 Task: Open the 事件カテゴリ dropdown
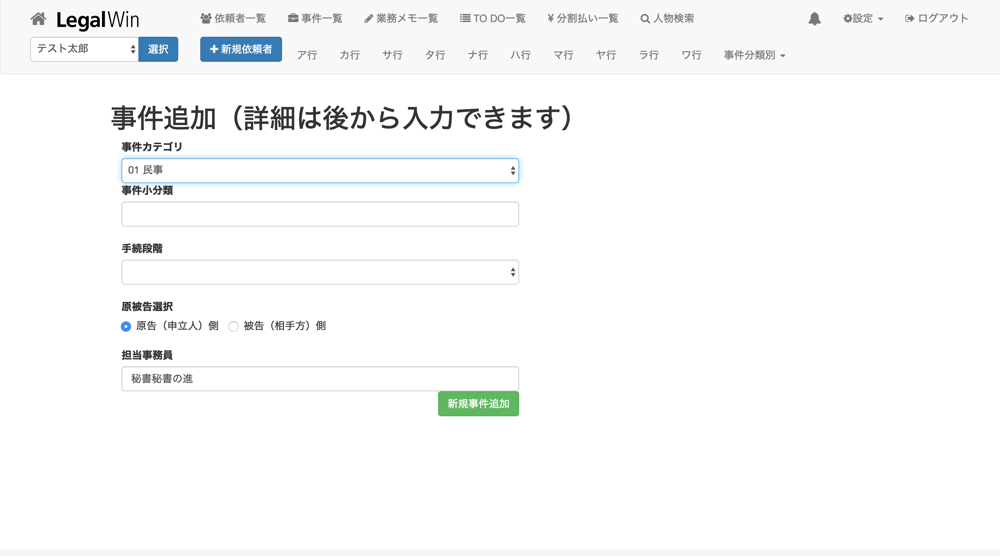pyautogui.click(x=320, y=171)
